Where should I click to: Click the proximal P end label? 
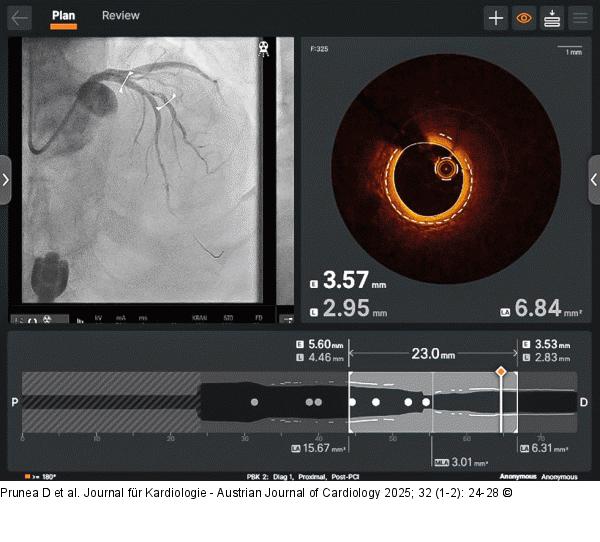[x=14, y=402]
